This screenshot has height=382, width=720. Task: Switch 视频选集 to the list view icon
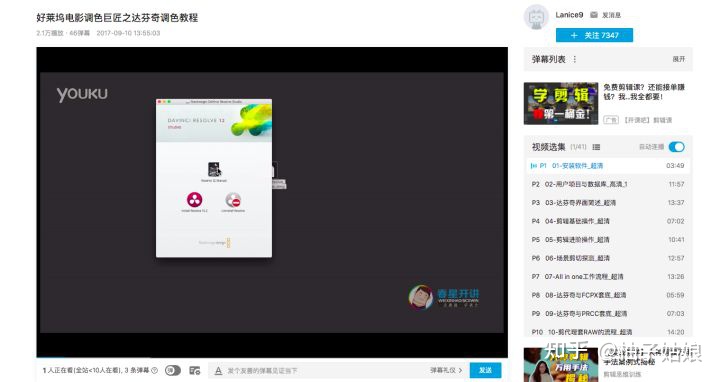[x=596, y=147]
